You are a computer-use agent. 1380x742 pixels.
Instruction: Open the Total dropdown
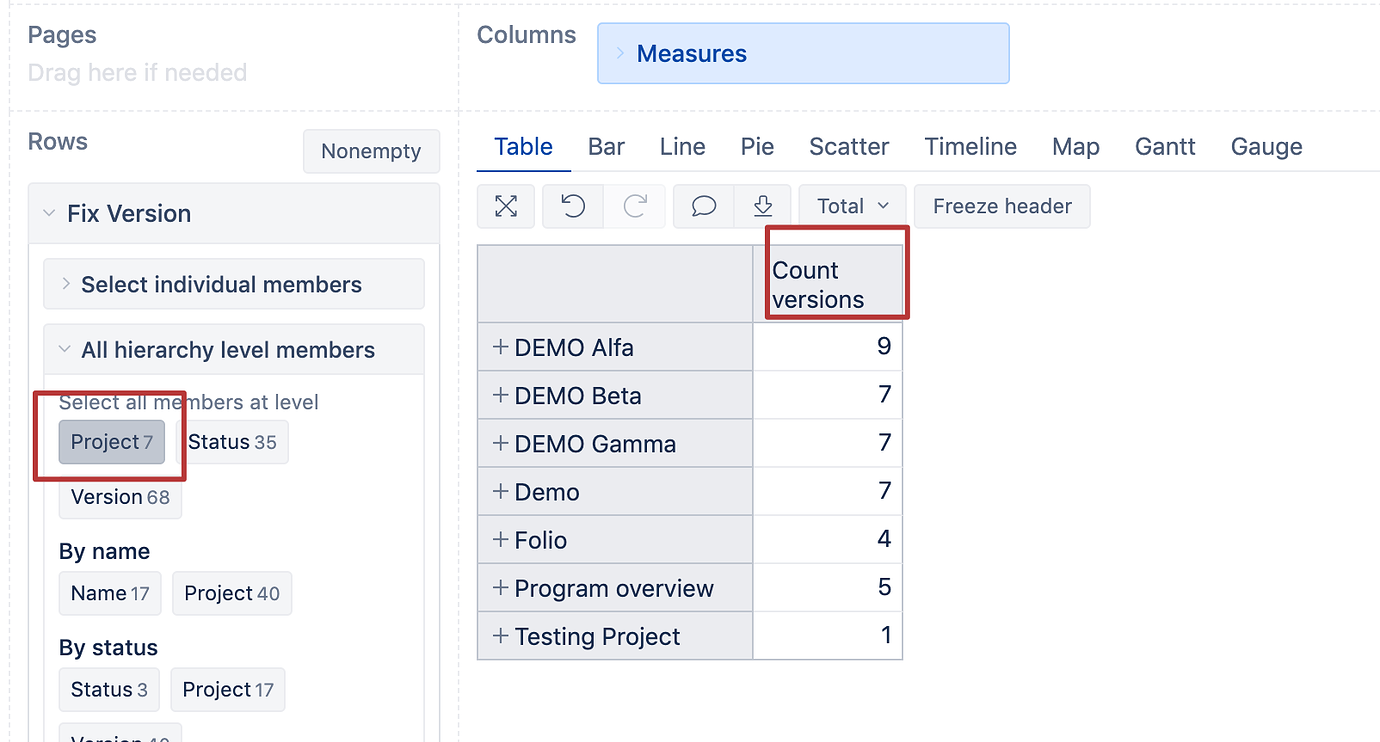(852, 206)
